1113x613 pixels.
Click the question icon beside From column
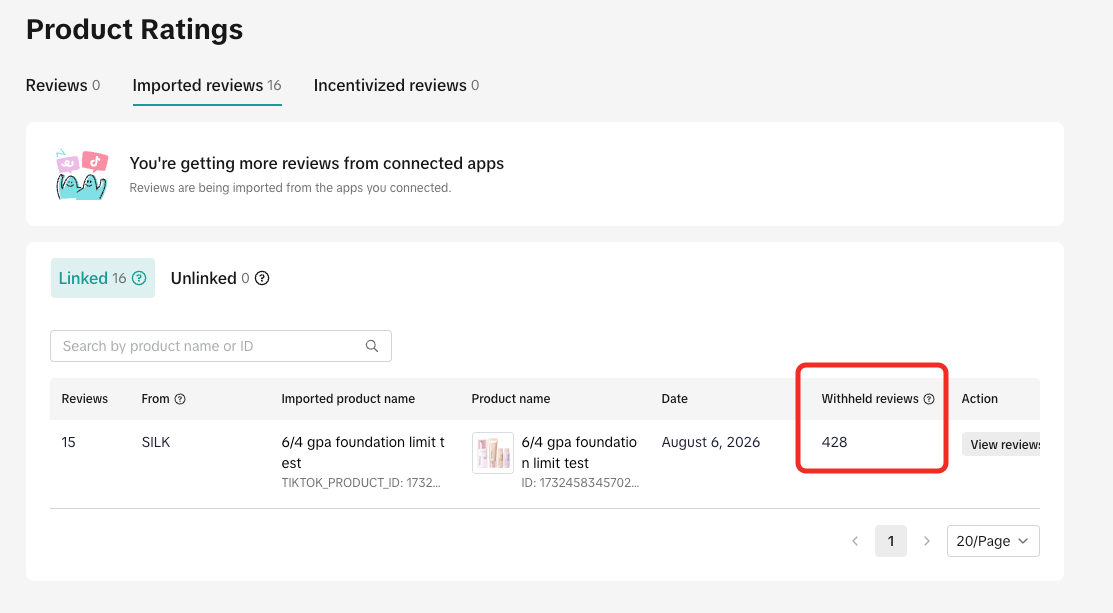[180, 399]
